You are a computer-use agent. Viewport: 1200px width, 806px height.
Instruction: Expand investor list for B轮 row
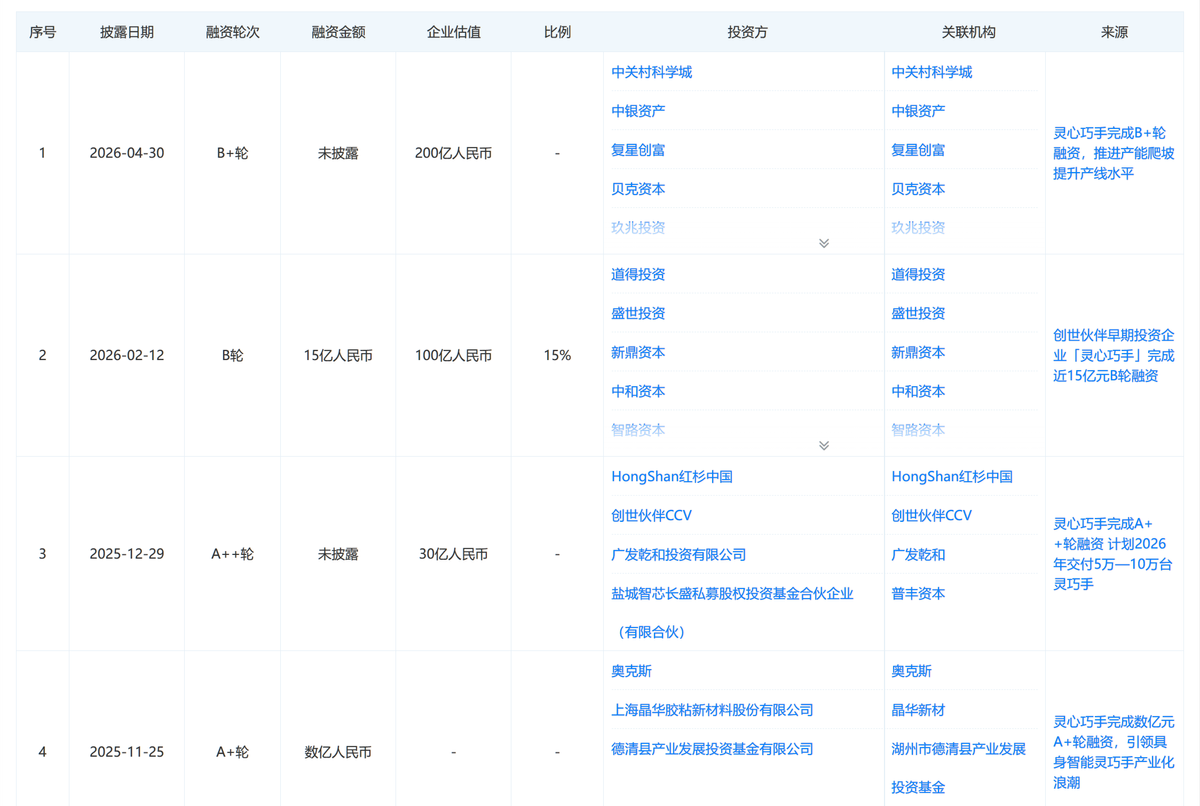pos(824,446)
